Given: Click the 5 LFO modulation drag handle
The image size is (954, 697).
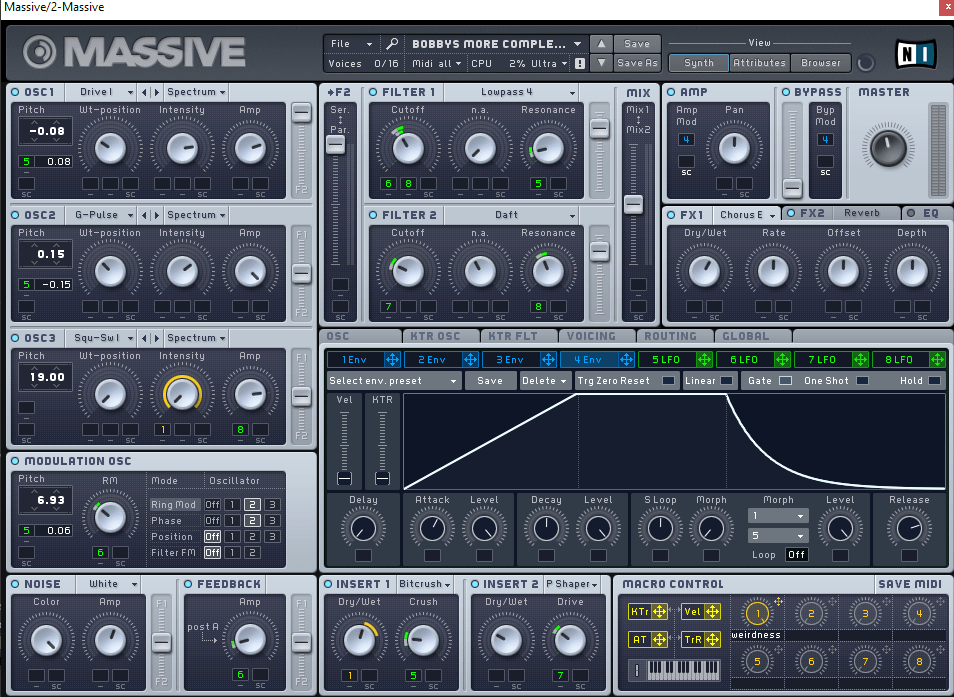Looking at the screenshot, I should pos(704,359).
